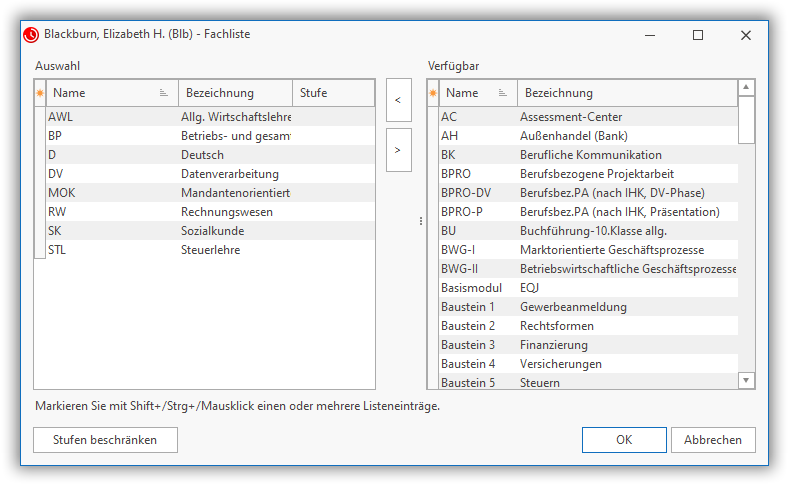Select AC Assessment-Center row
The height and width of the screenshot is (486, 789).
tap(588, 117)
